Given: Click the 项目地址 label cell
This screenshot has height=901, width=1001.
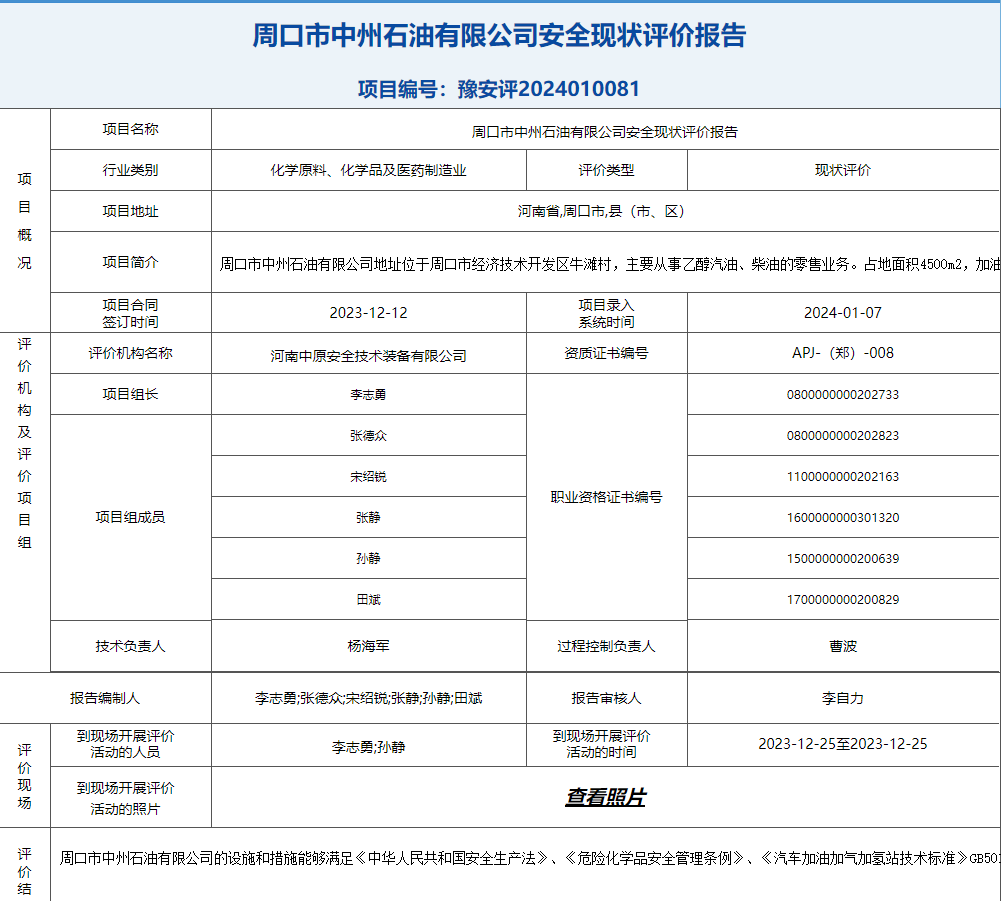Looking at the screenshot, I should pyautogui.click(x=130, y=211).
